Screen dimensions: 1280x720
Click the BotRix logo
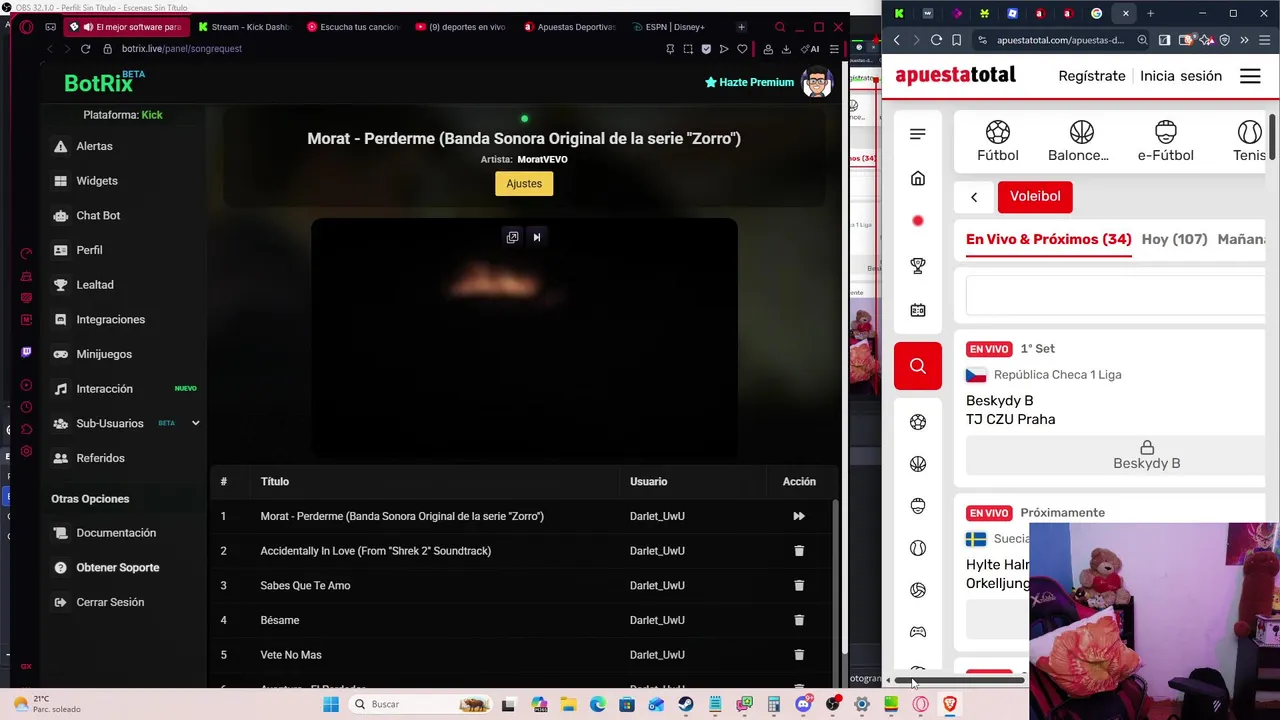click(x=105, y=82)
